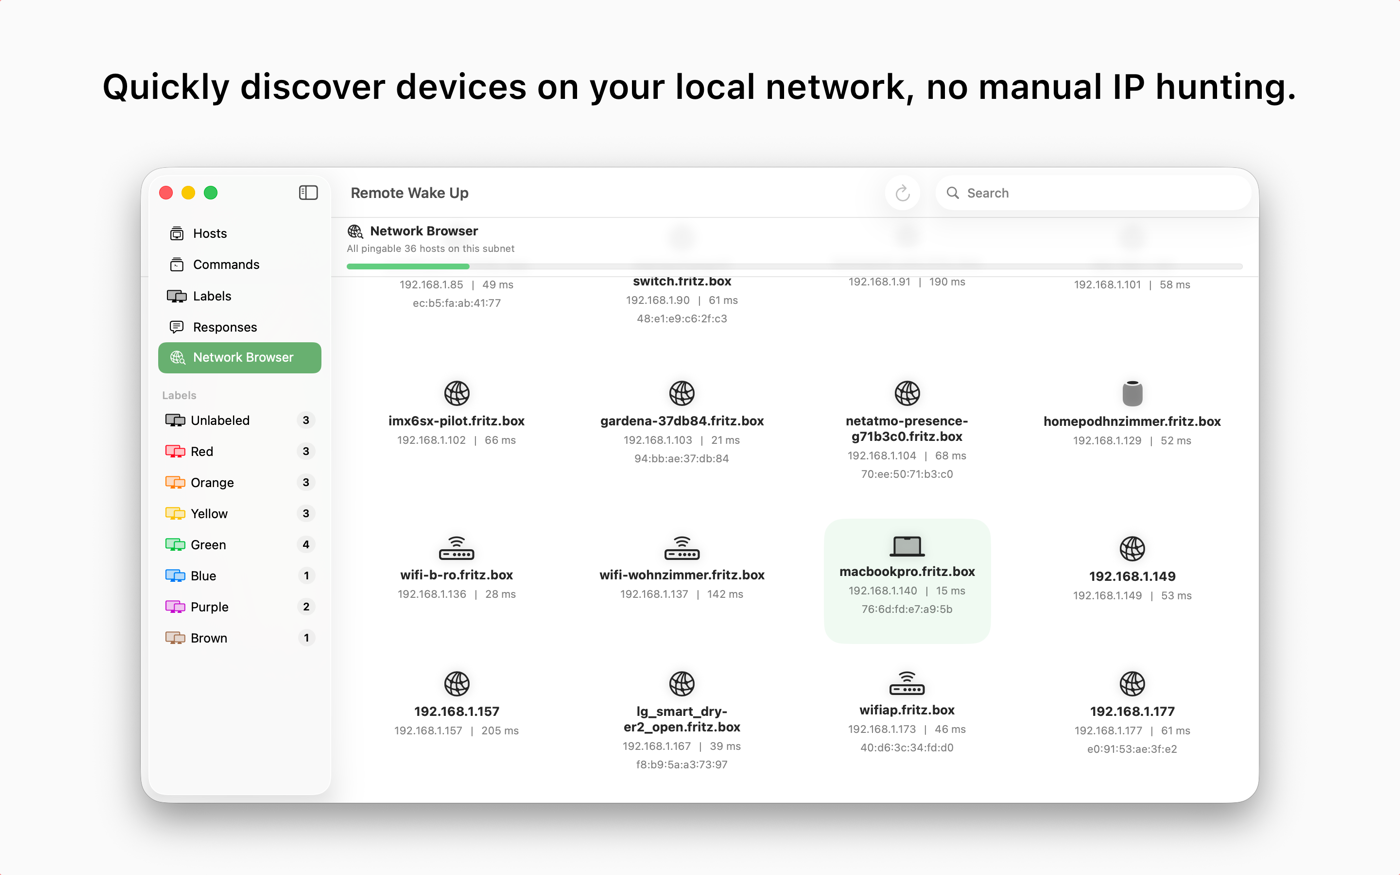Select Network Browser in the sidebar
The height and width of the screenshot is (875, 1400).
click(x=239, y=358)
